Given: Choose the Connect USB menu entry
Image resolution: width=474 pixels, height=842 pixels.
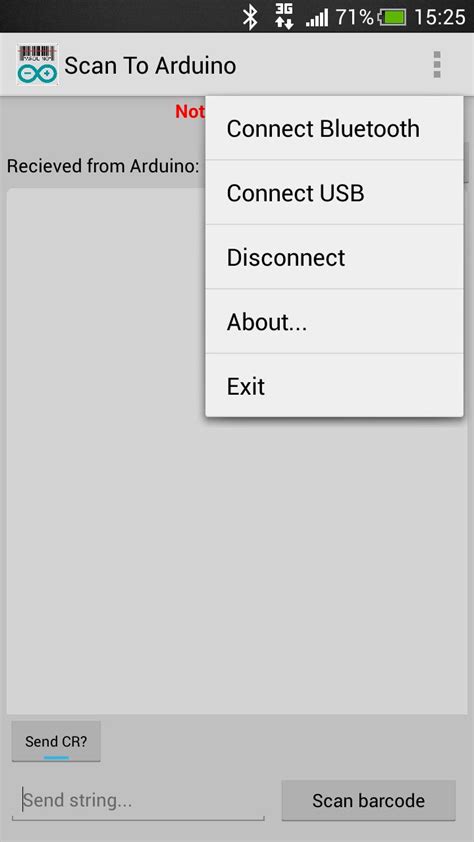Looking at the screenshot, I should coord(334,192).
